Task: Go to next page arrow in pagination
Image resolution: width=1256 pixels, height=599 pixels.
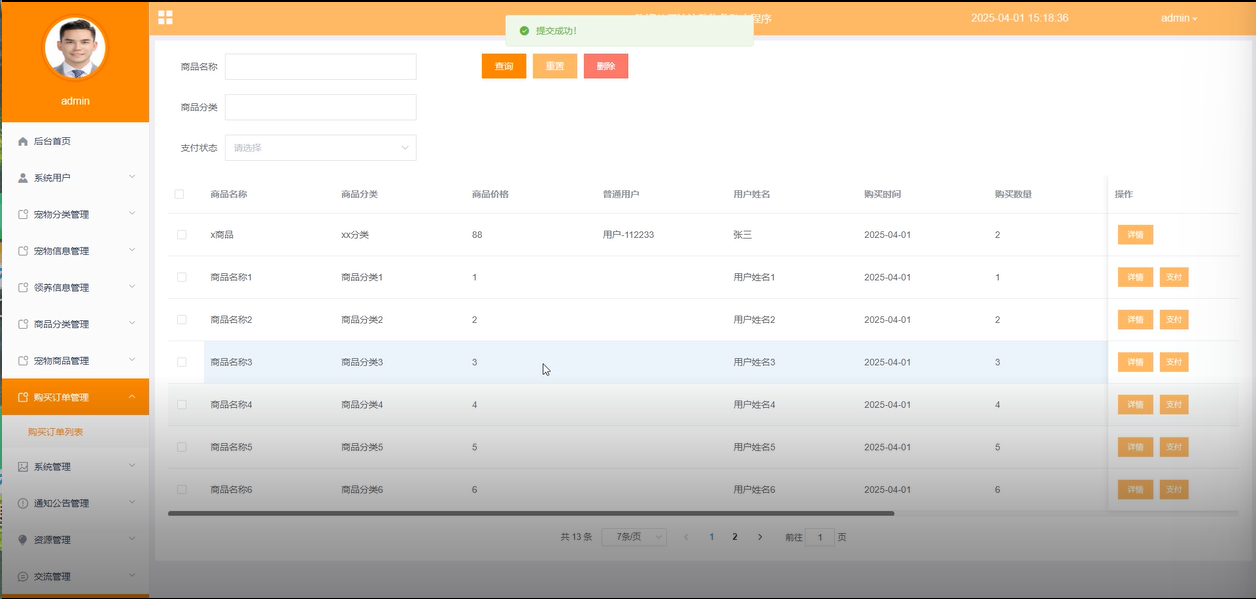Action: [760, 537]
